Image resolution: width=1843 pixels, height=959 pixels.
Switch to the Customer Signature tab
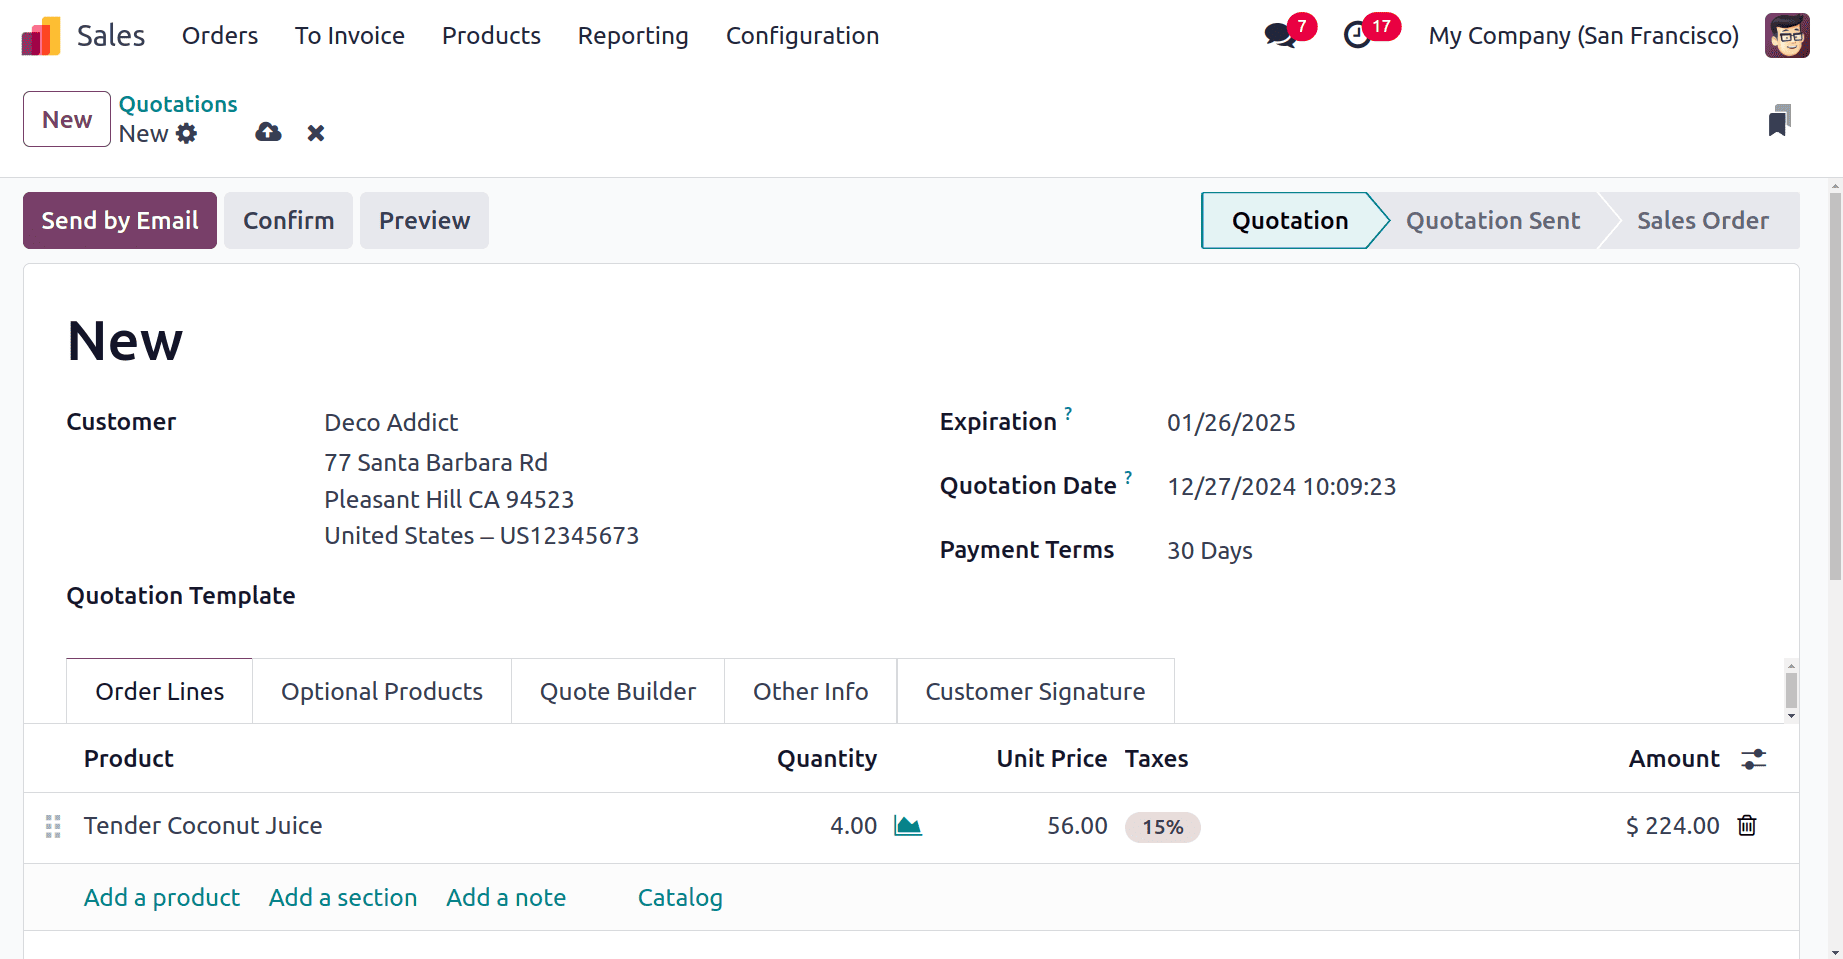click(x=1035, y=691)
